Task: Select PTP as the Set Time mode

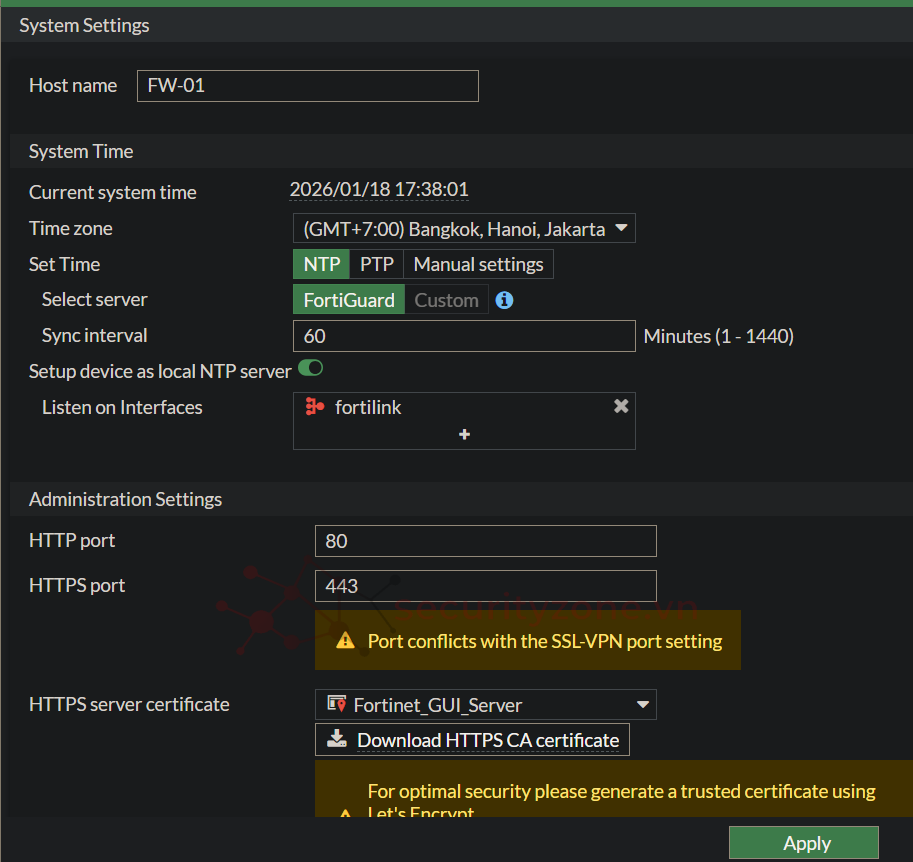Action: (377, 264)
